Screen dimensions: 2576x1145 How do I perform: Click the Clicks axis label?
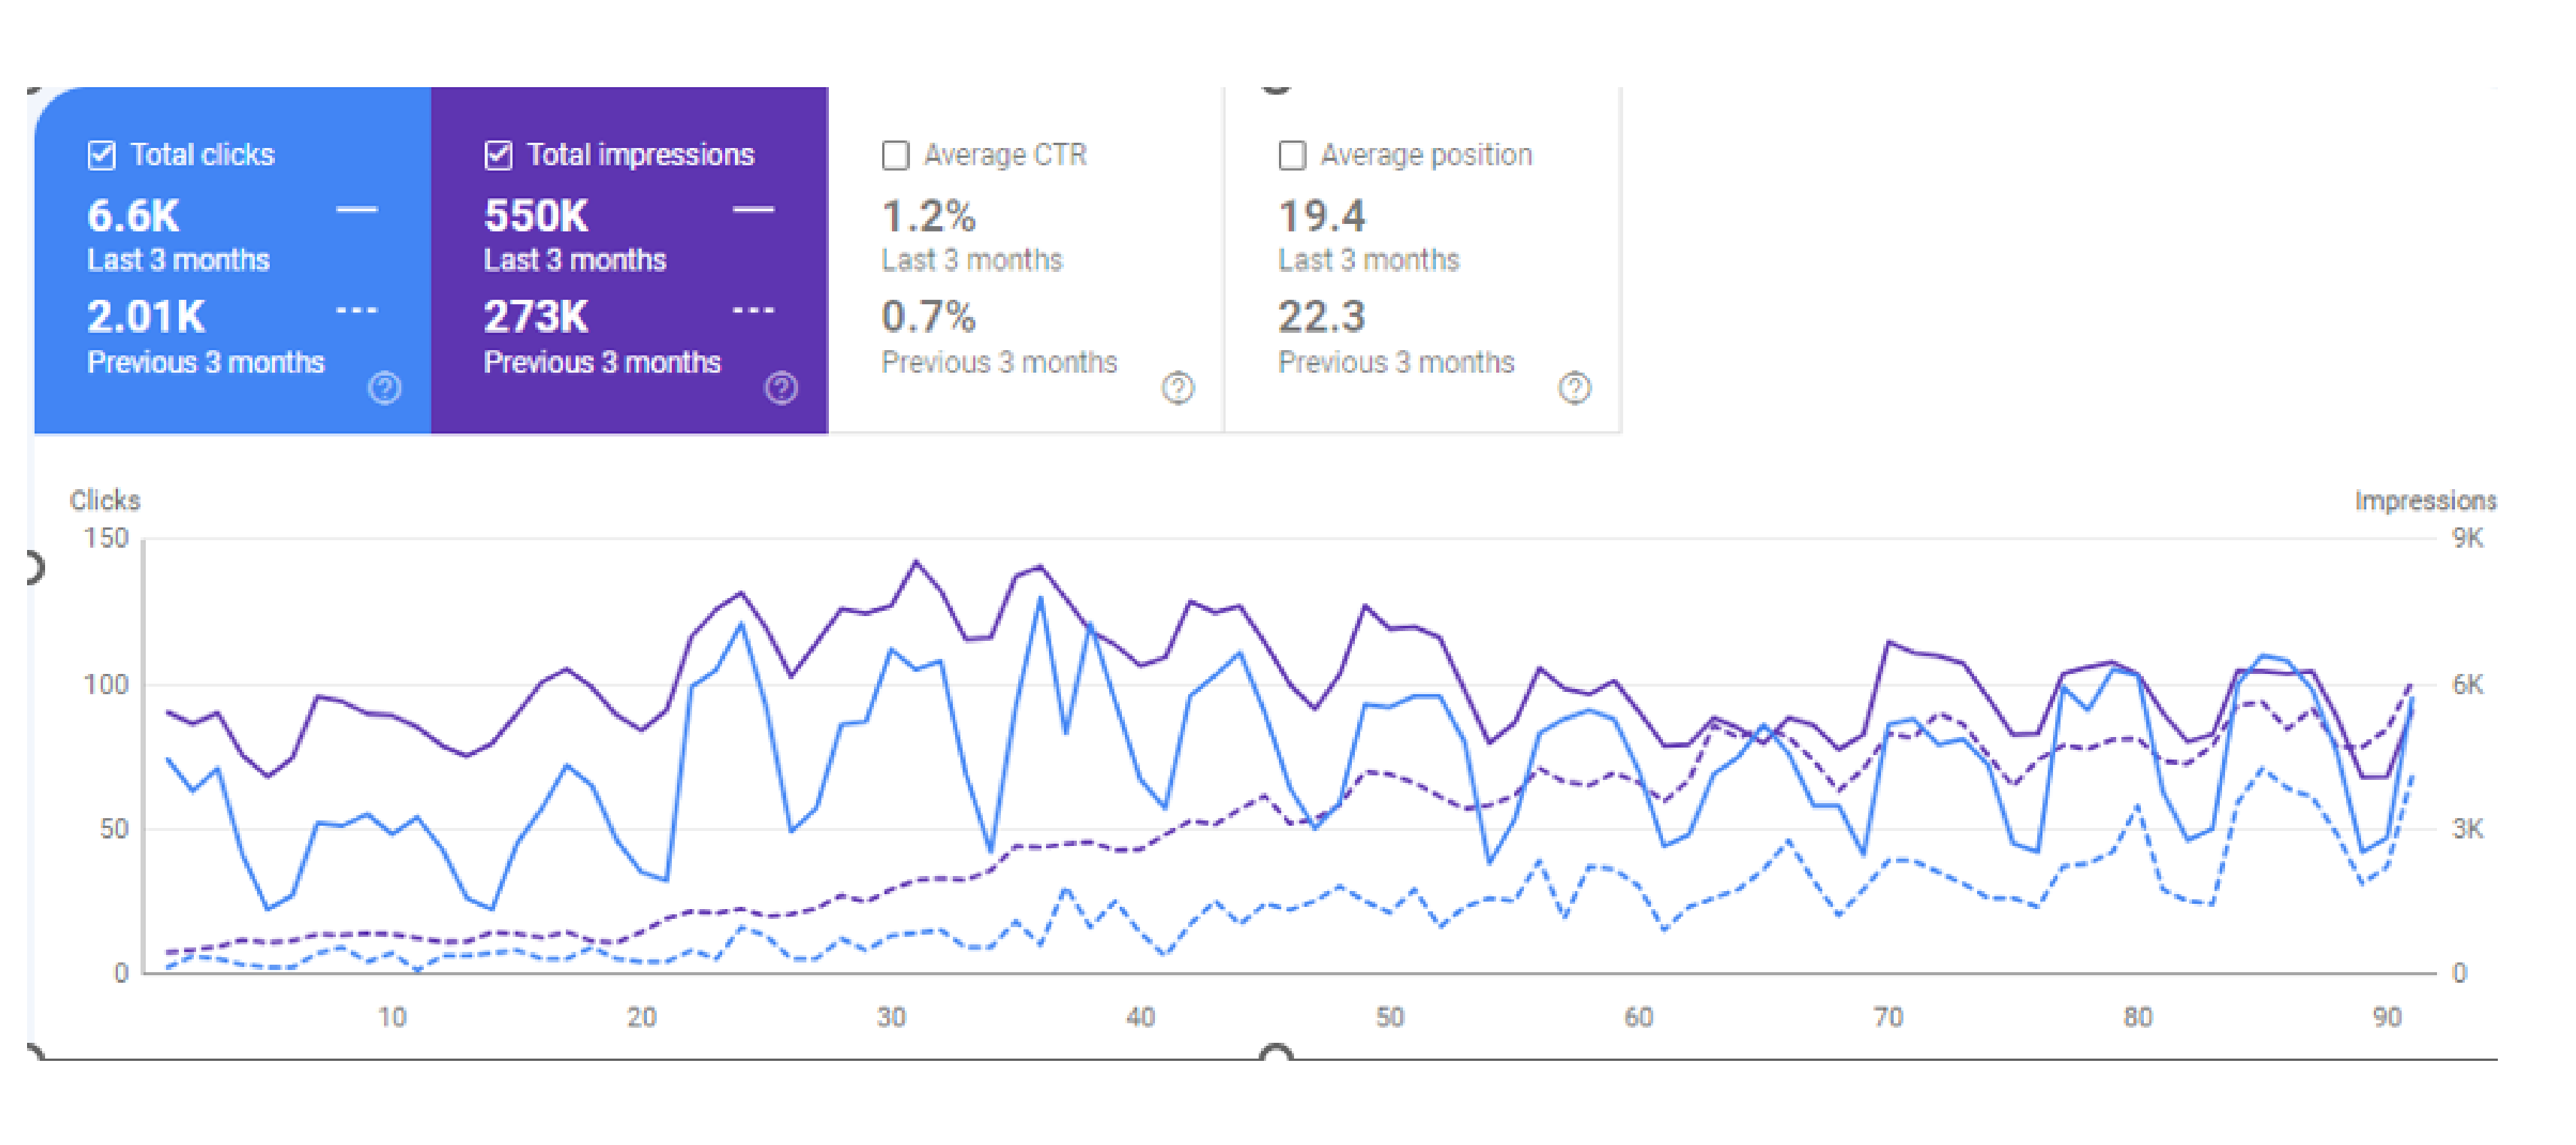tap(105, 500)
